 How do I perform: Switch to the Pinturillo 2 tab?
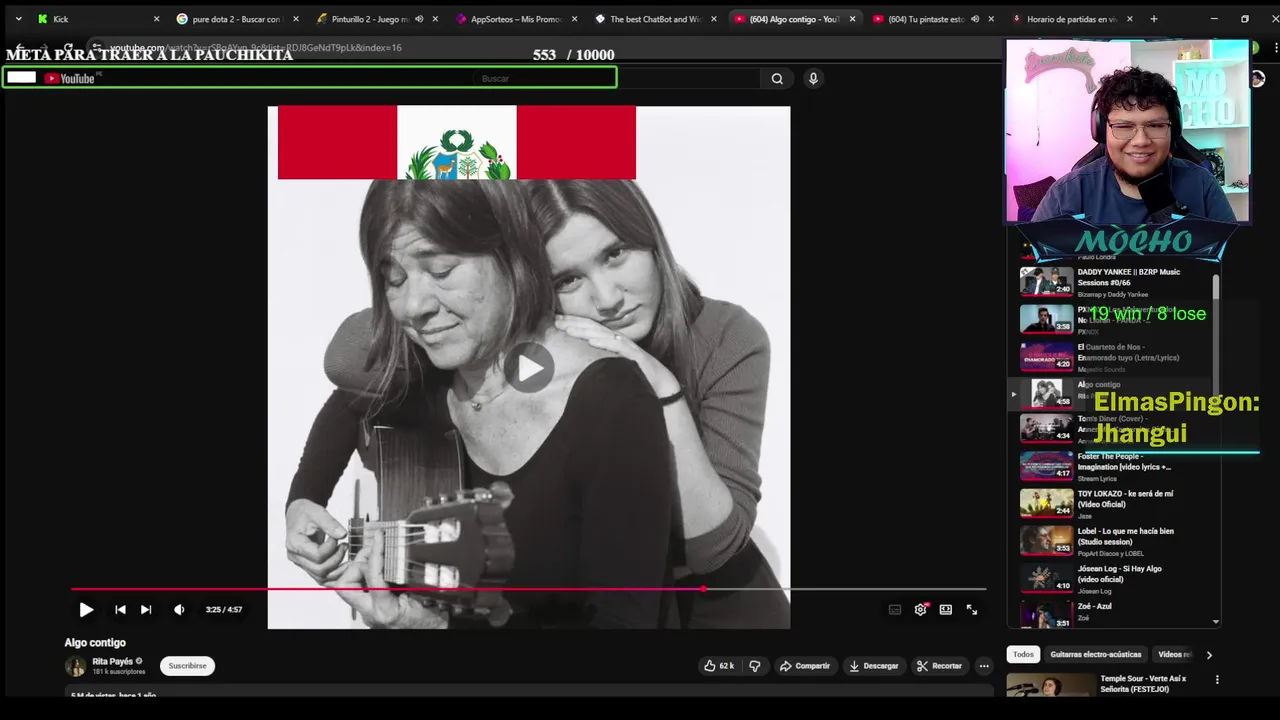pyautogui.click(x=375, y=19)
